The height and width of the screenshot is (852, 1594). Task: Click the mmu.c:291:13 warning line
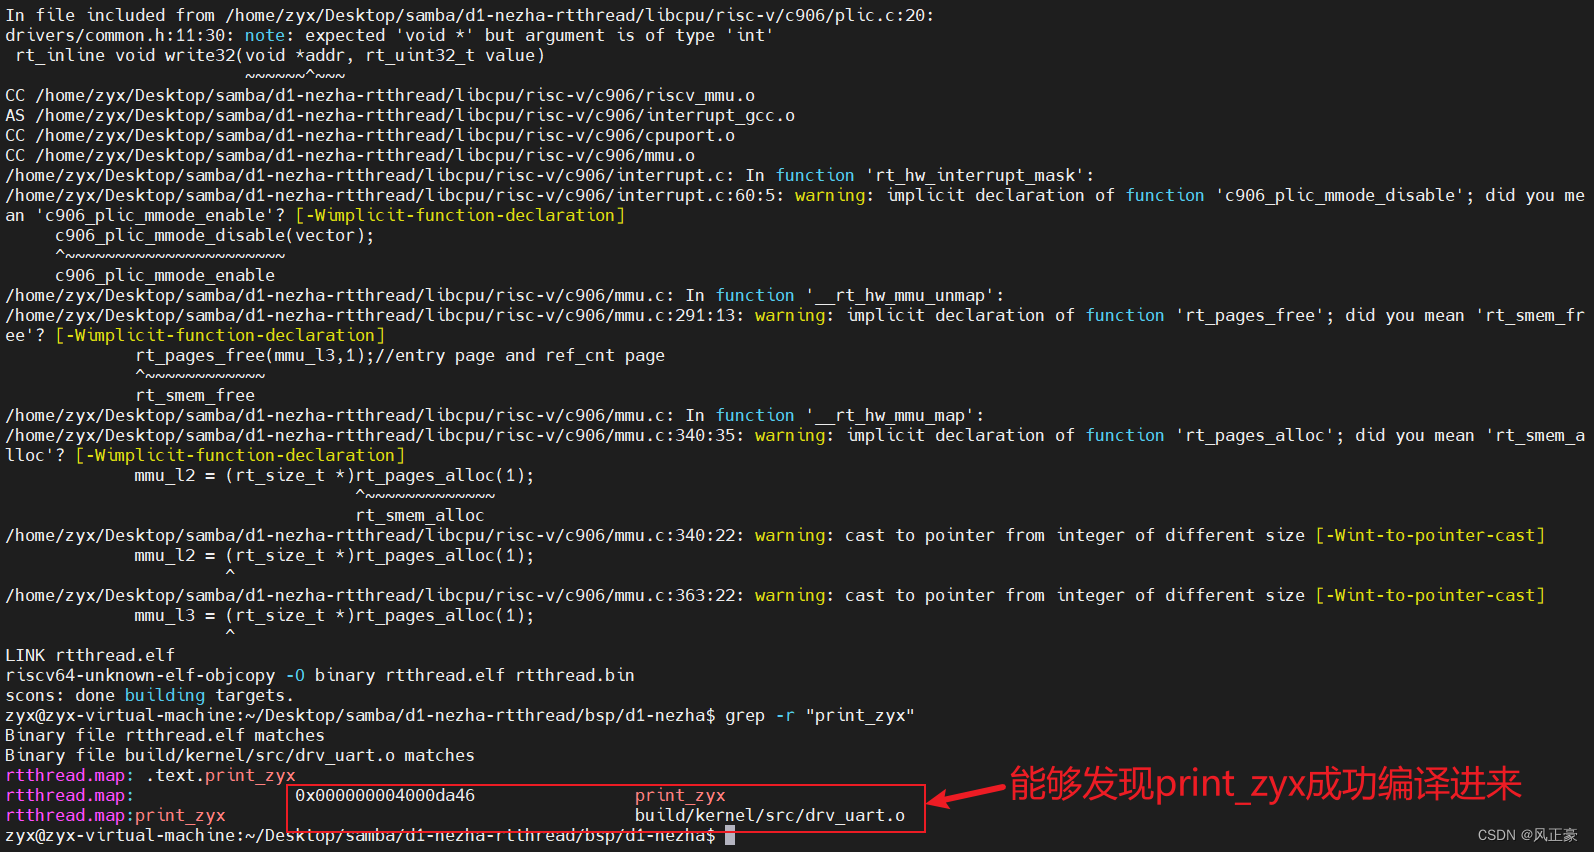click(x=795, y=325)
